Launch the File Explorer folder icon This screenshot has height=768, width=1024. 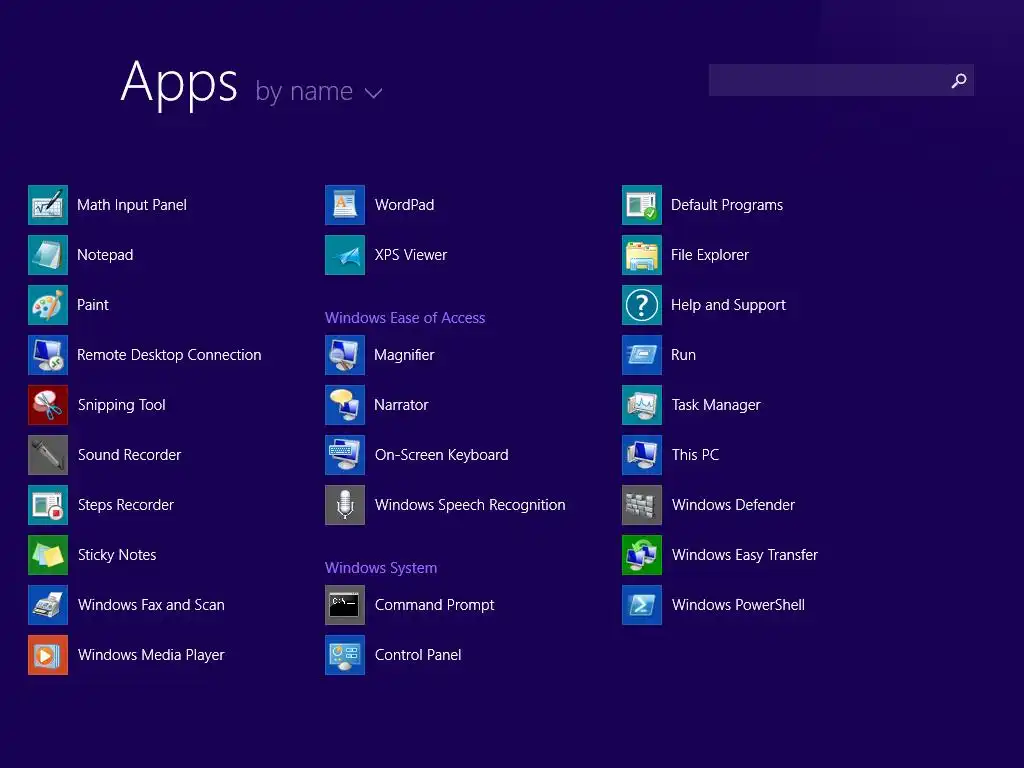(x=642, y=255)
